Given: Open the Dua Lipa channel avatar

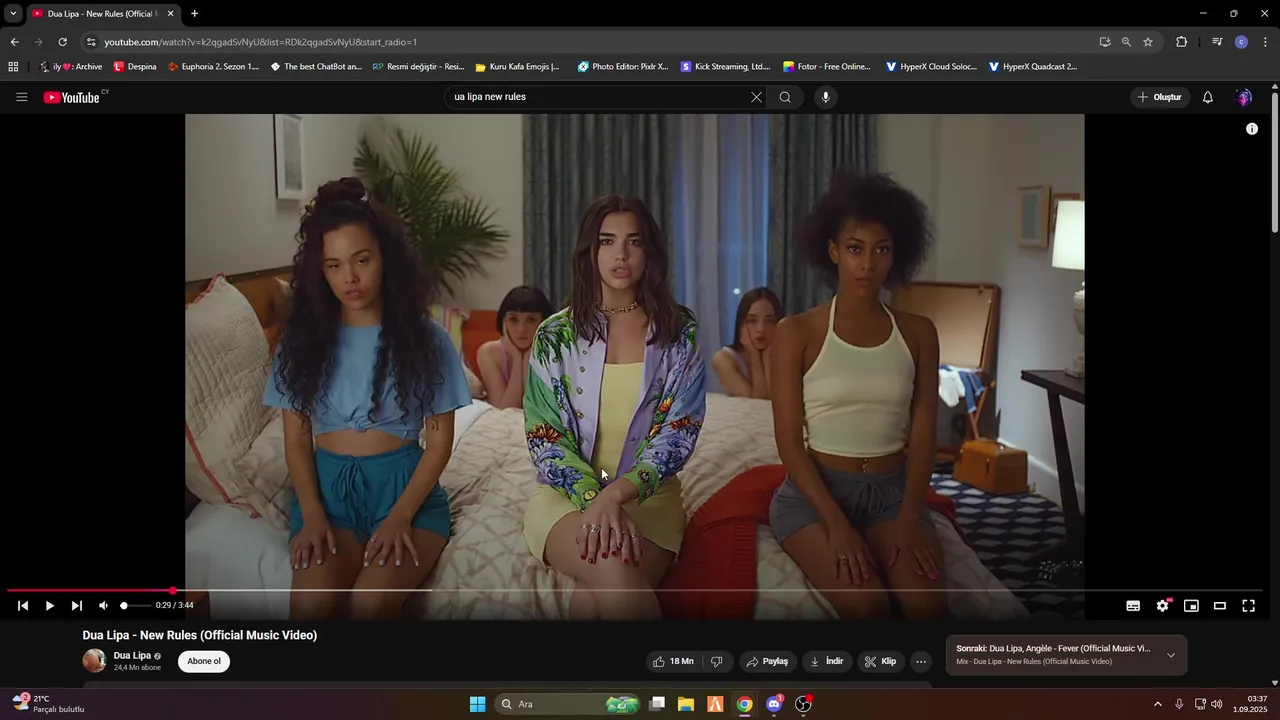Looking at the screenshot, I should click(x=94, y=661).
